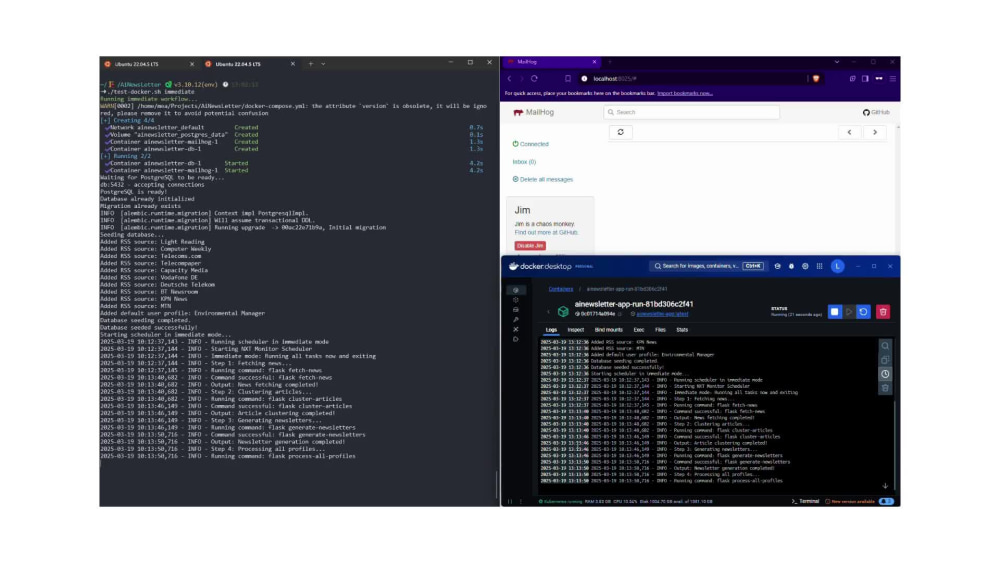1000x563 pixels.
Task: Go to the previous MailHog message page
Action: (x=849, y=132)
